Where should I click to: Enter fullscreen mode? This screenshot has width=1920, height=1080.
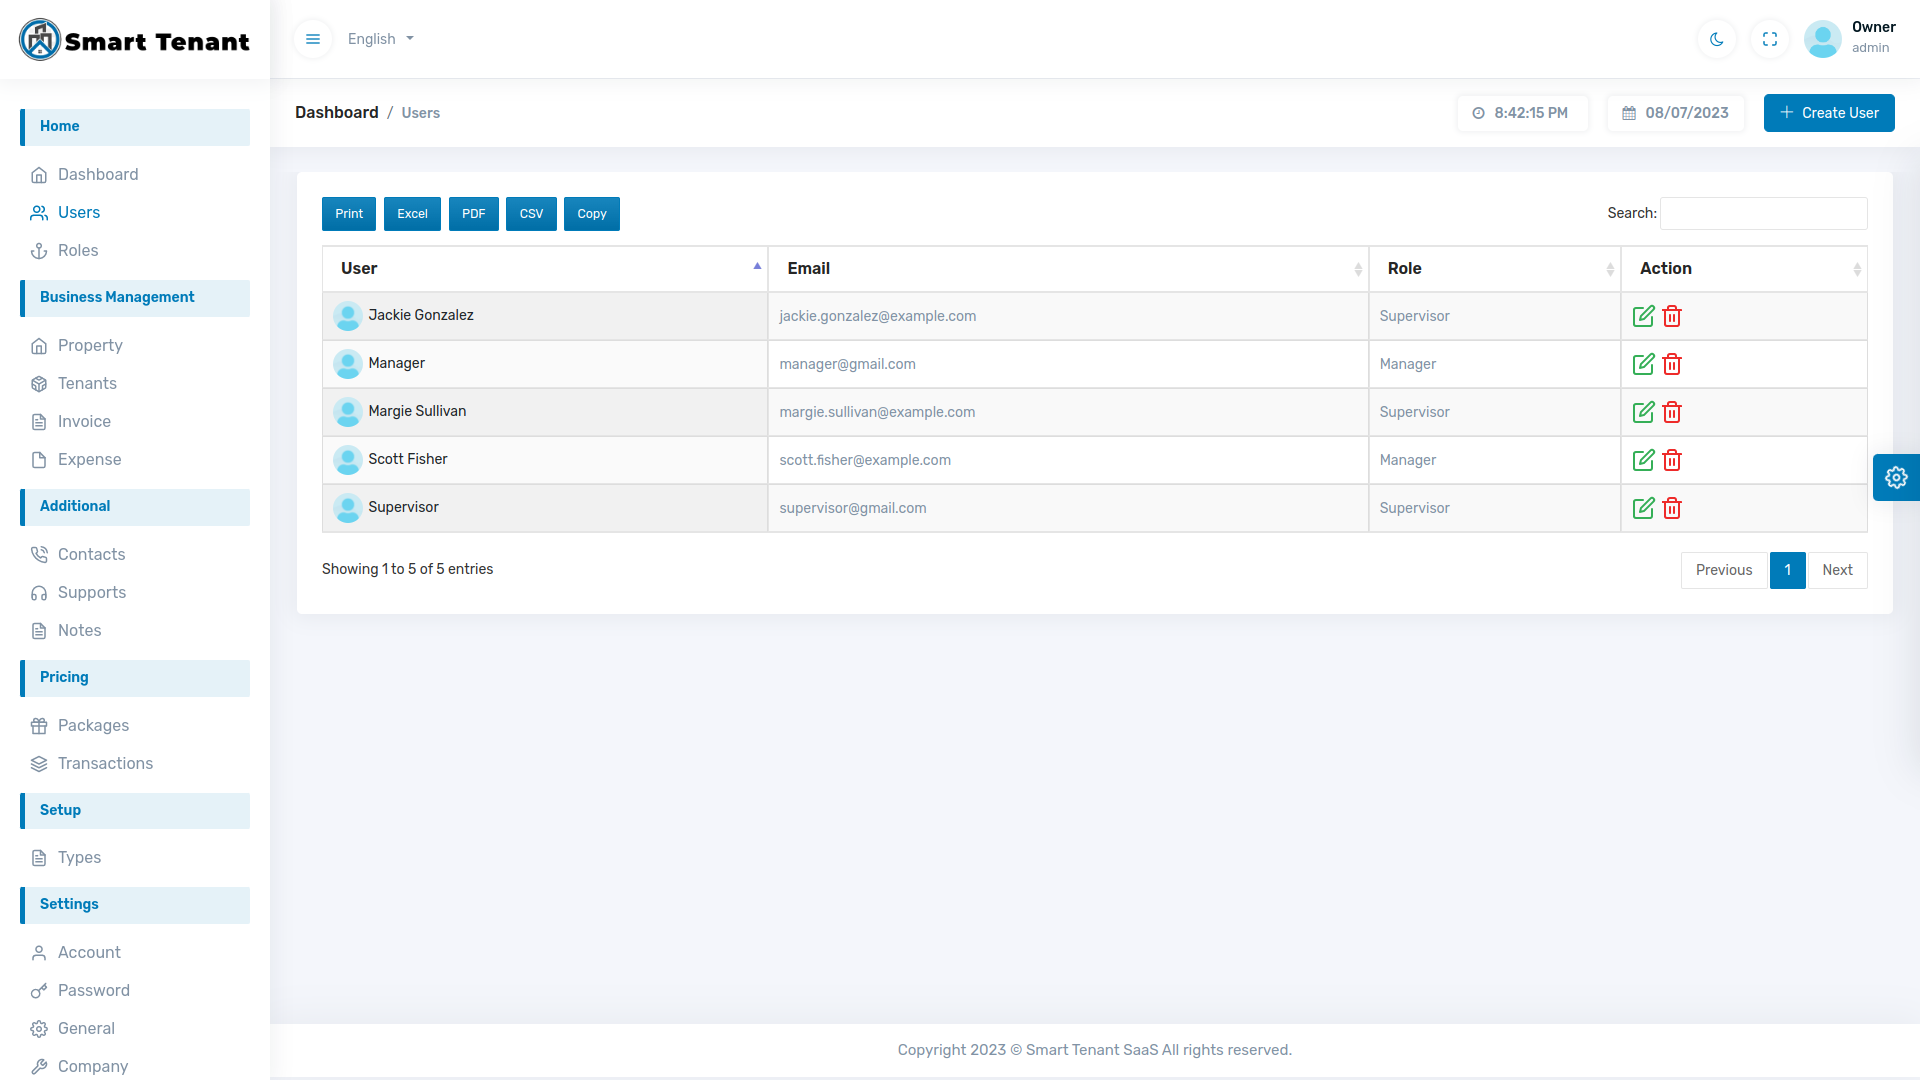click(1770, 39)
